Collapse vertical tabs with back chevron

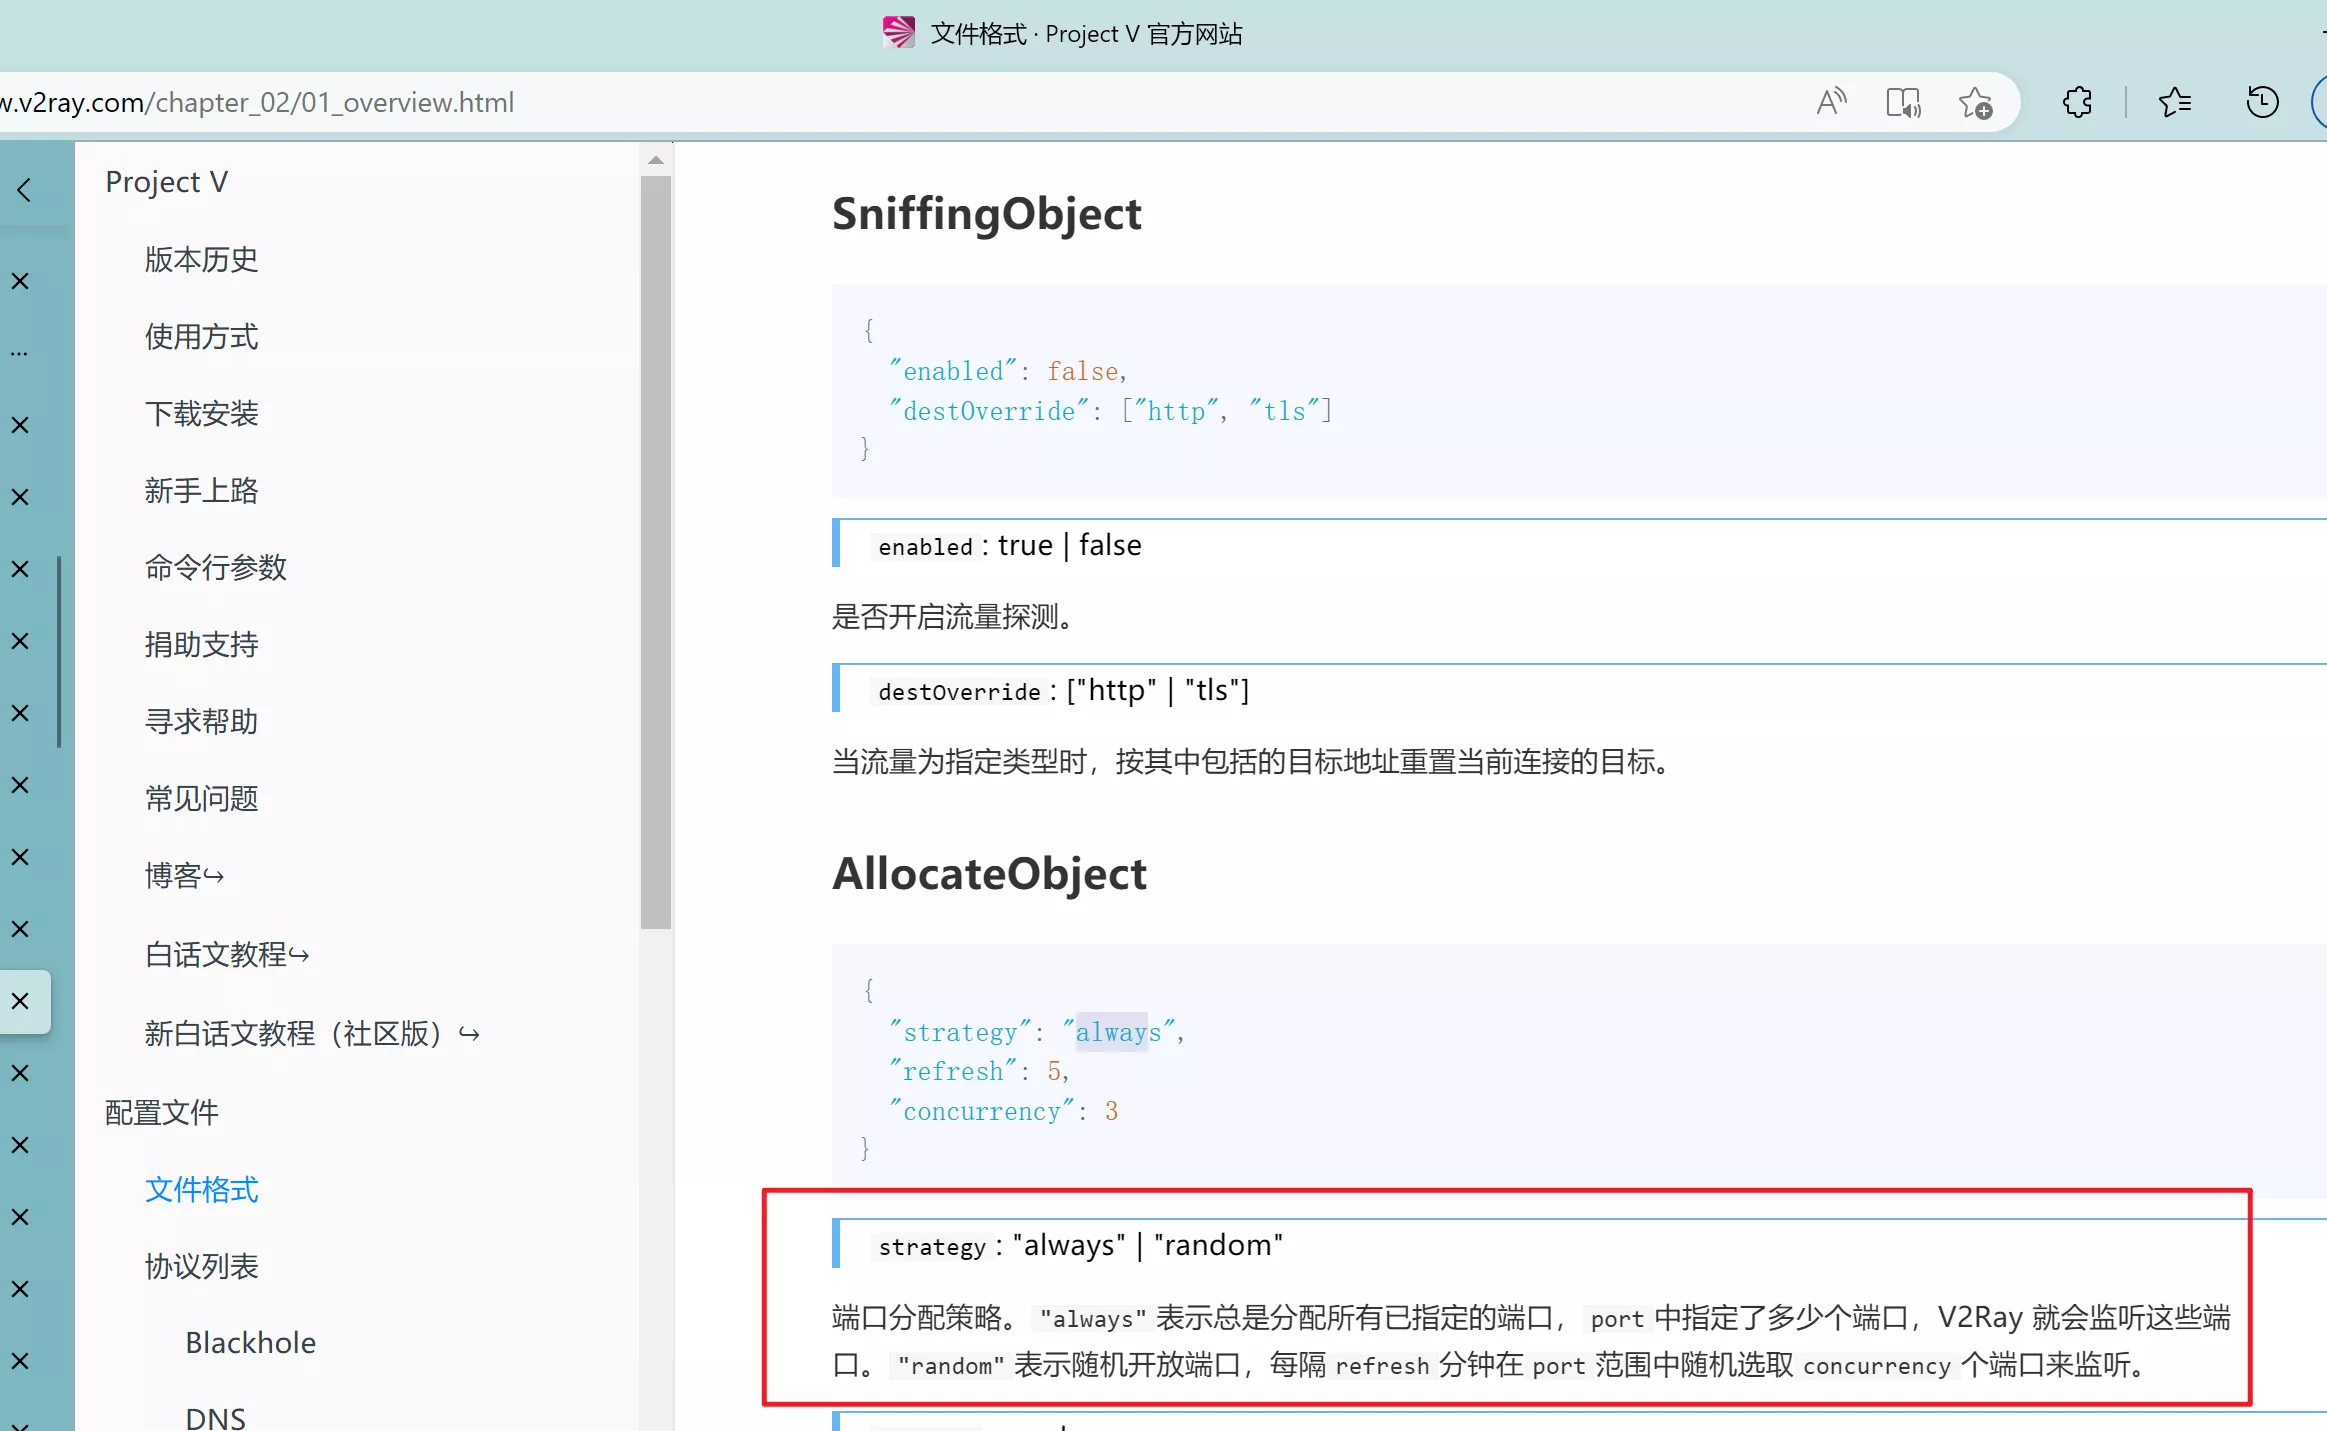[25, 190]
